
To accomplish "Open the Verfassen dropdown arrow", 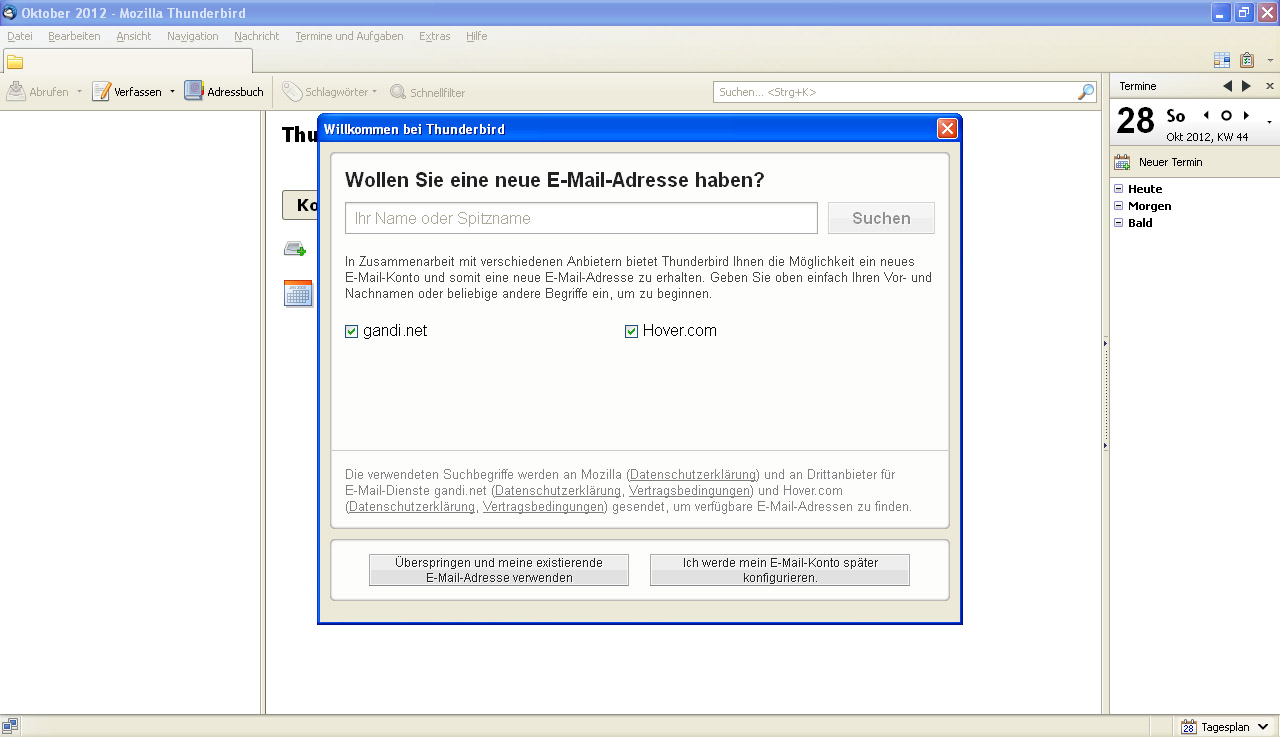I will point(172,92).
